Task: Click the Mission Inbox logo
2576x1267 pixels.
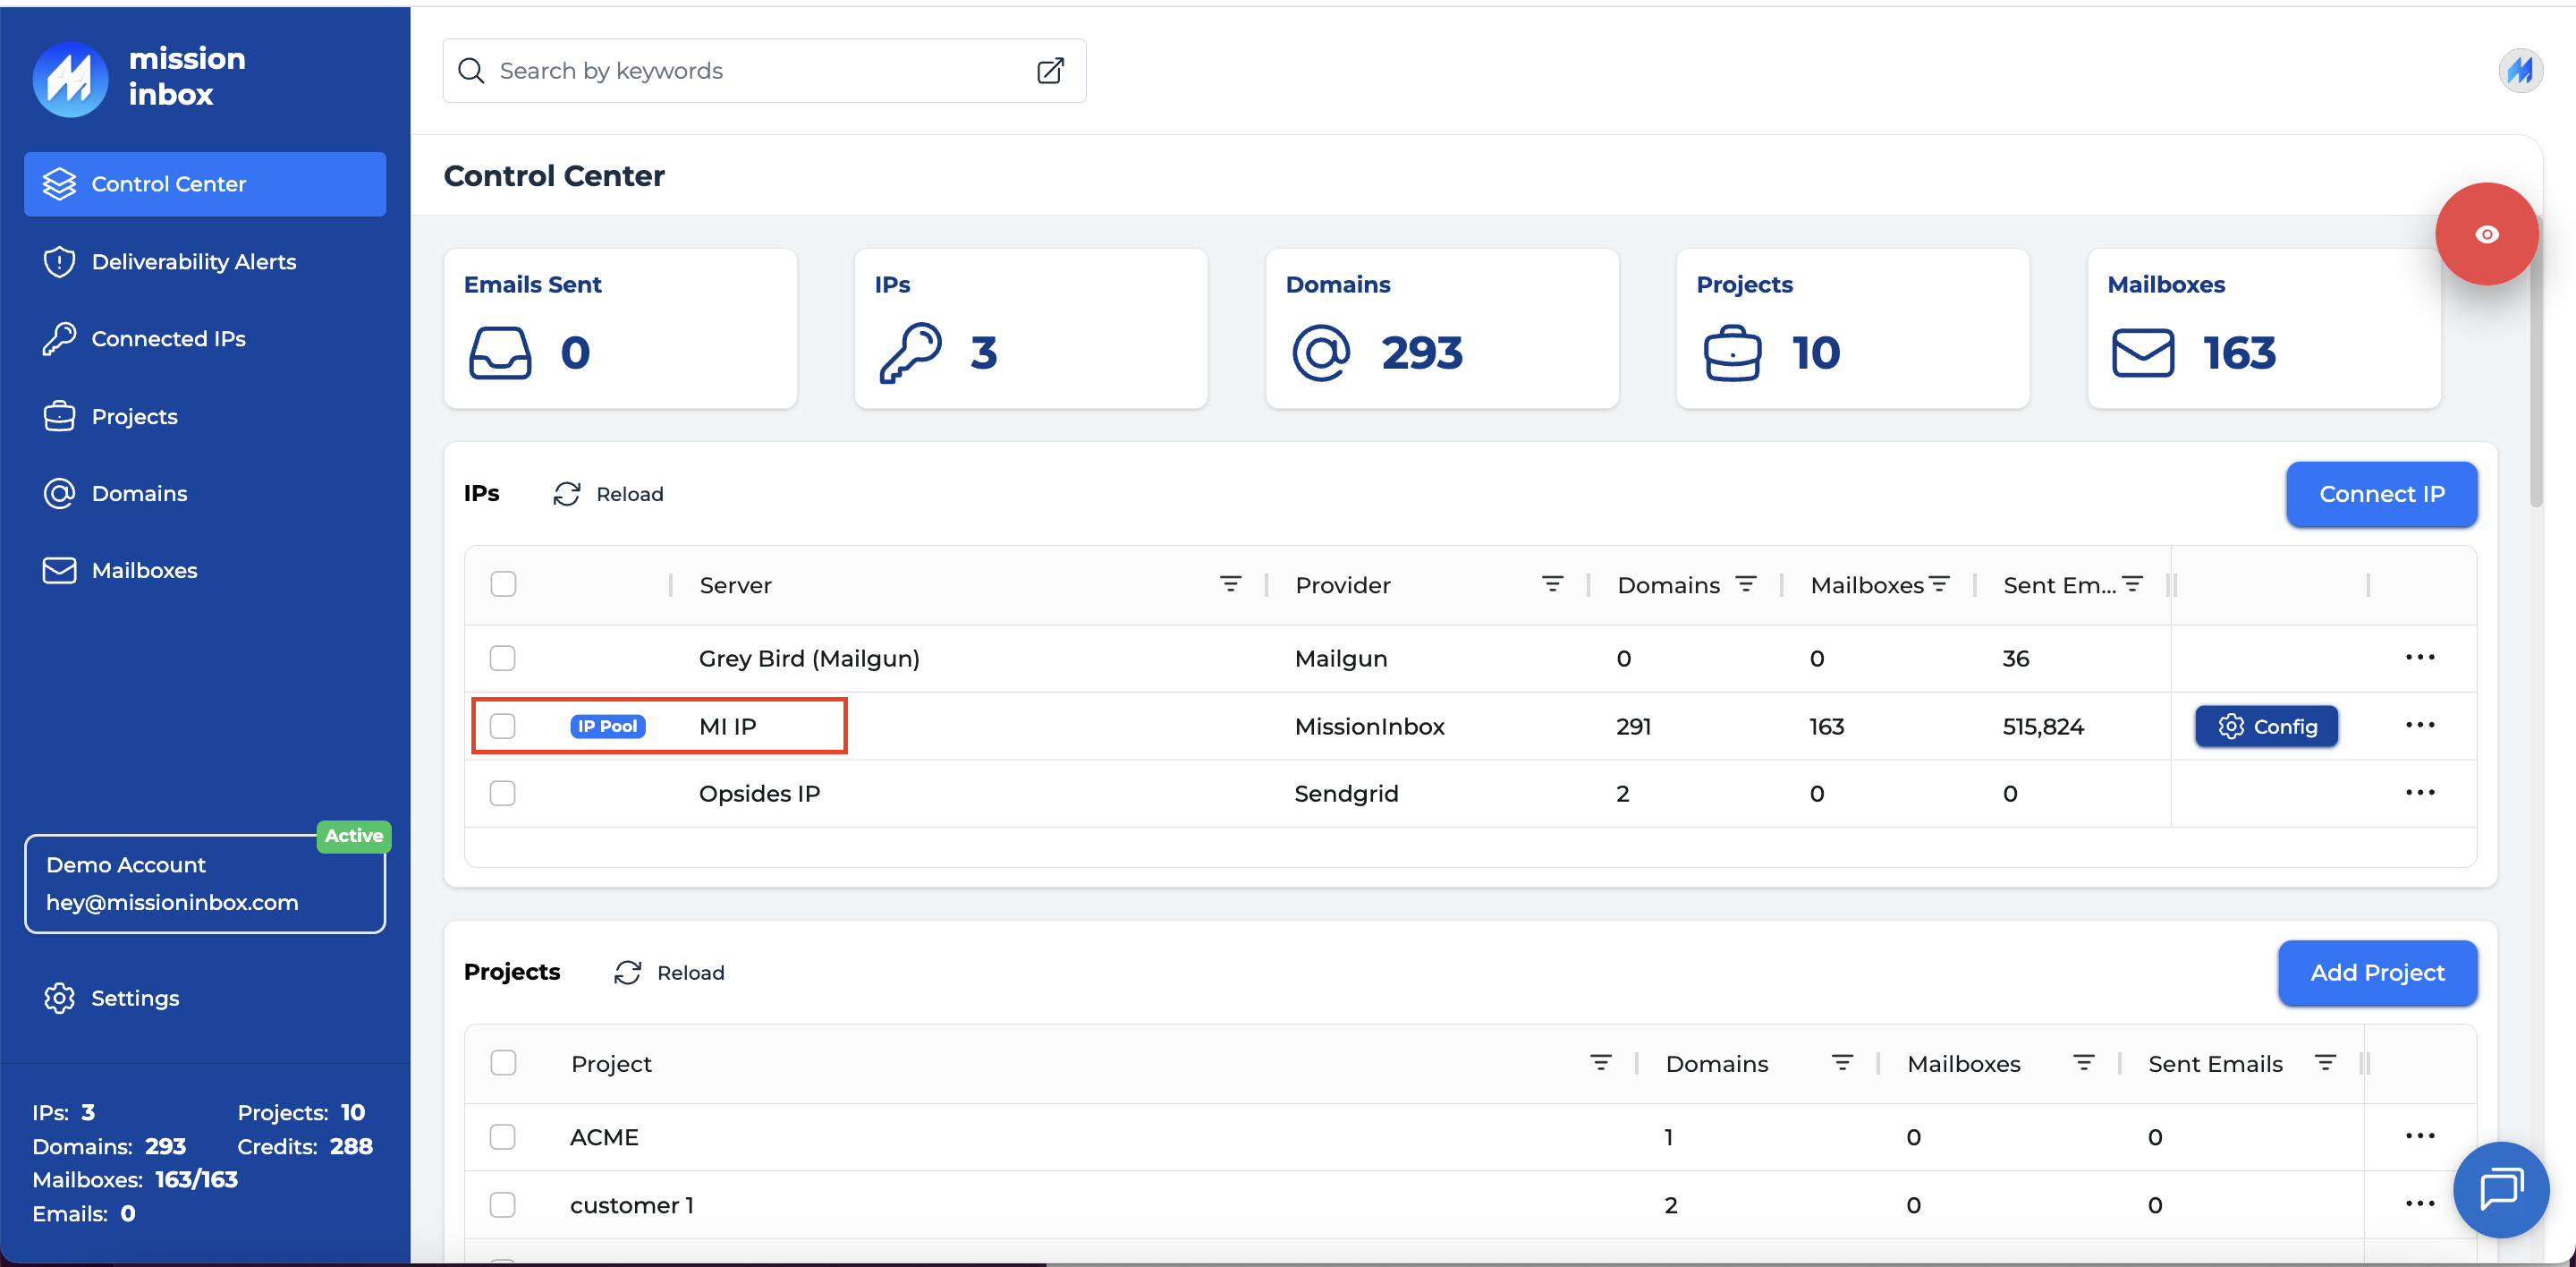Action: click(x=70, y=78)
